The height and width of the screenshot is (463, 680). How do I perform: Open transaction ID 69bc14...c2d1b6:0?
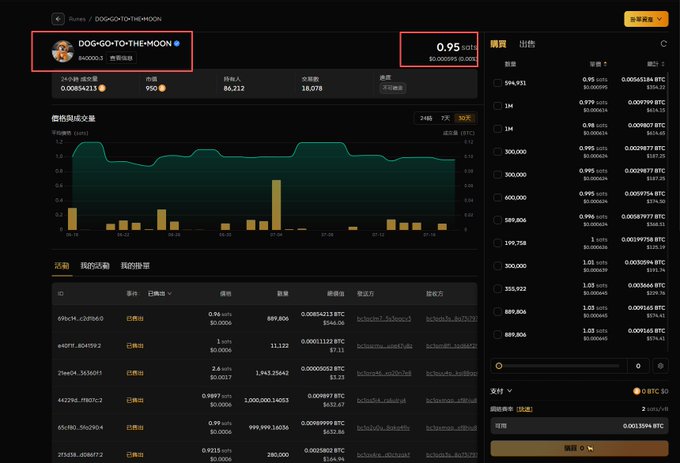click(x=80, y=318)
